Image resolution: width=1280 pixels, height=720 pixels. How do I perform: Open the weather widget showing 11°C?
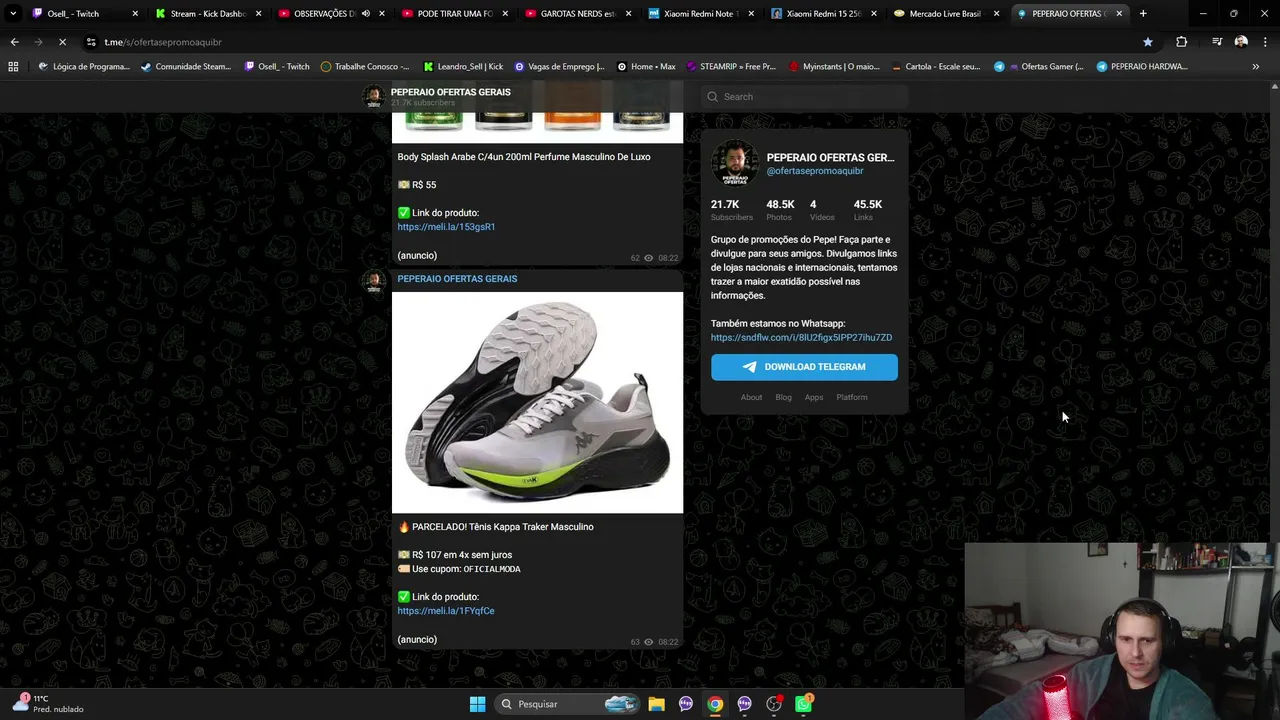tap(48, 704)
